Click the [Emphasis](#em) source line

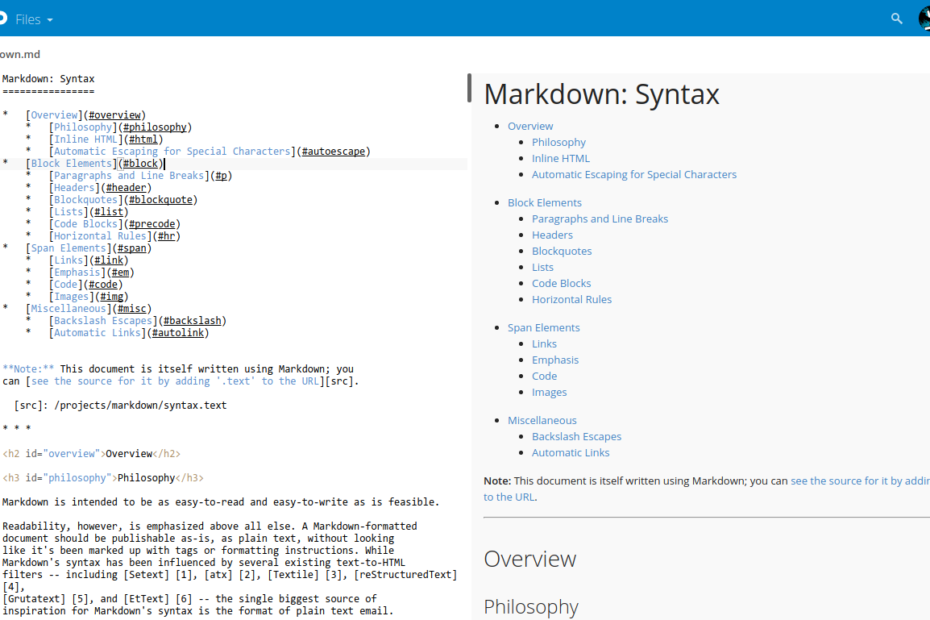91,272
